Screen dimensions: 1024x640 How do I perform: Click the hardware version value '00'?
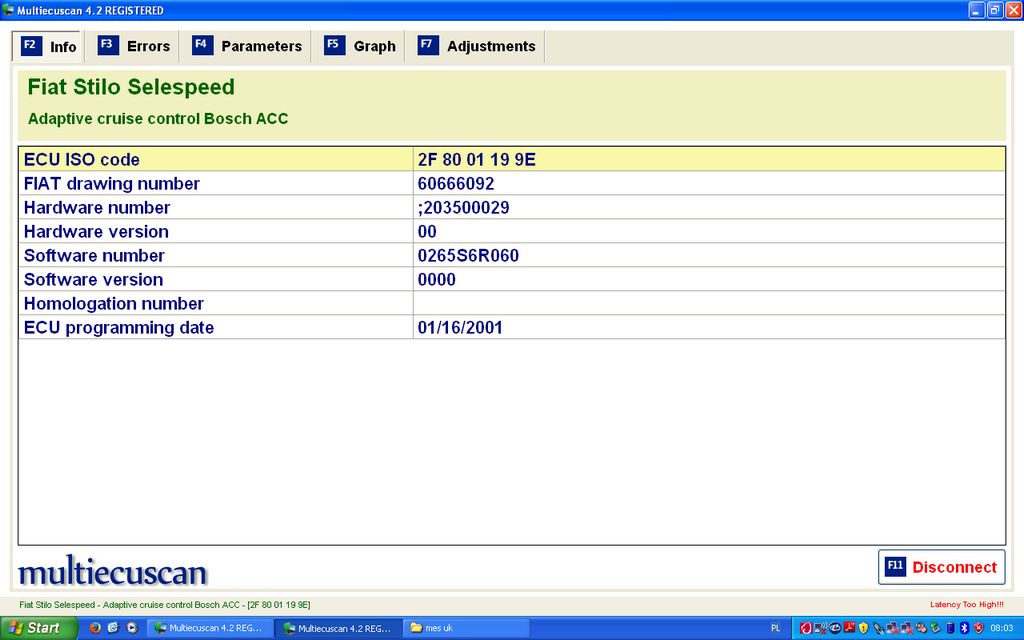[x=427, y=232]
